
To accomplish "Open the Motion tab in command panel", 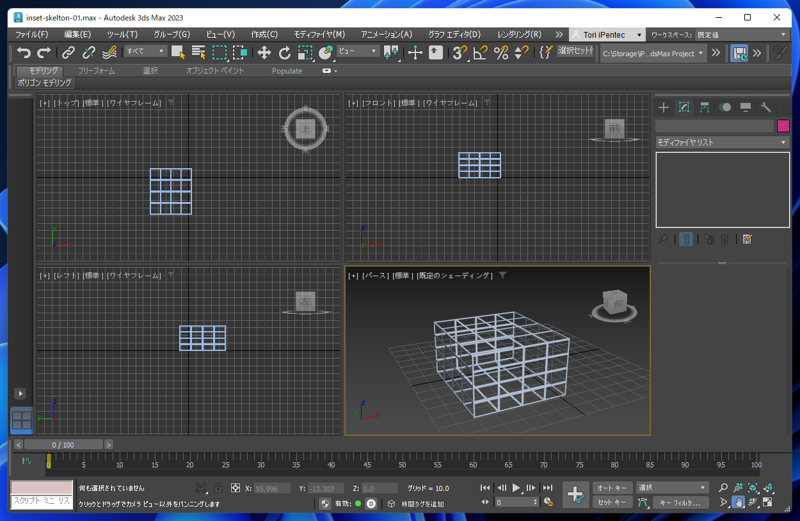I will (x=725, y=107).
